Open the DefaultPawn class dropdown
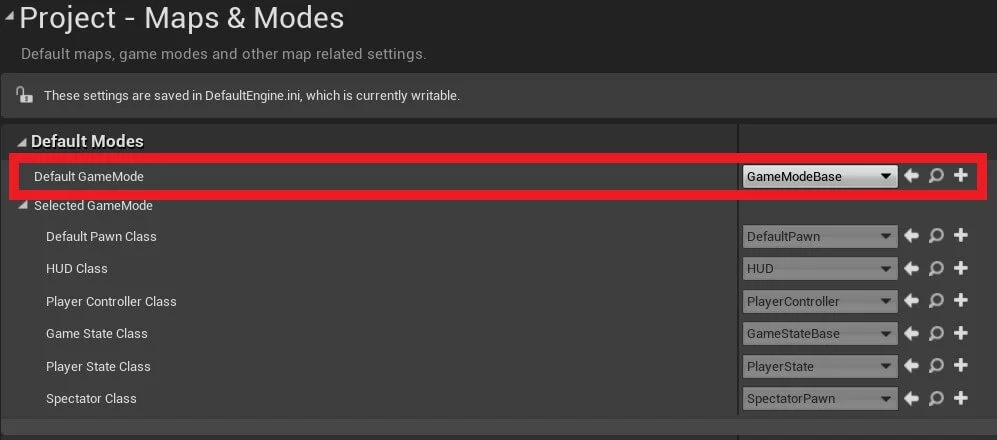 [820, 237]
